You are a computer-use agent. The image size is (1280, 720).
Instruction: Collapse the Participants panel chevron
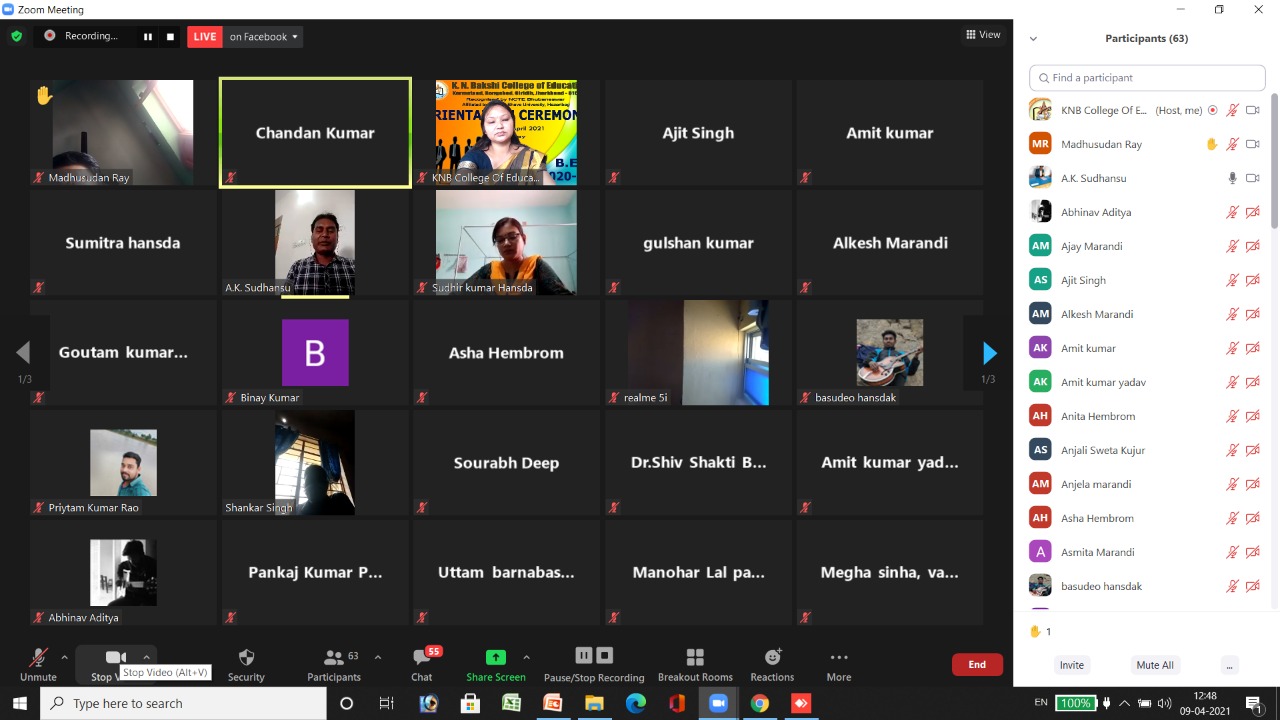[1033, 39]
